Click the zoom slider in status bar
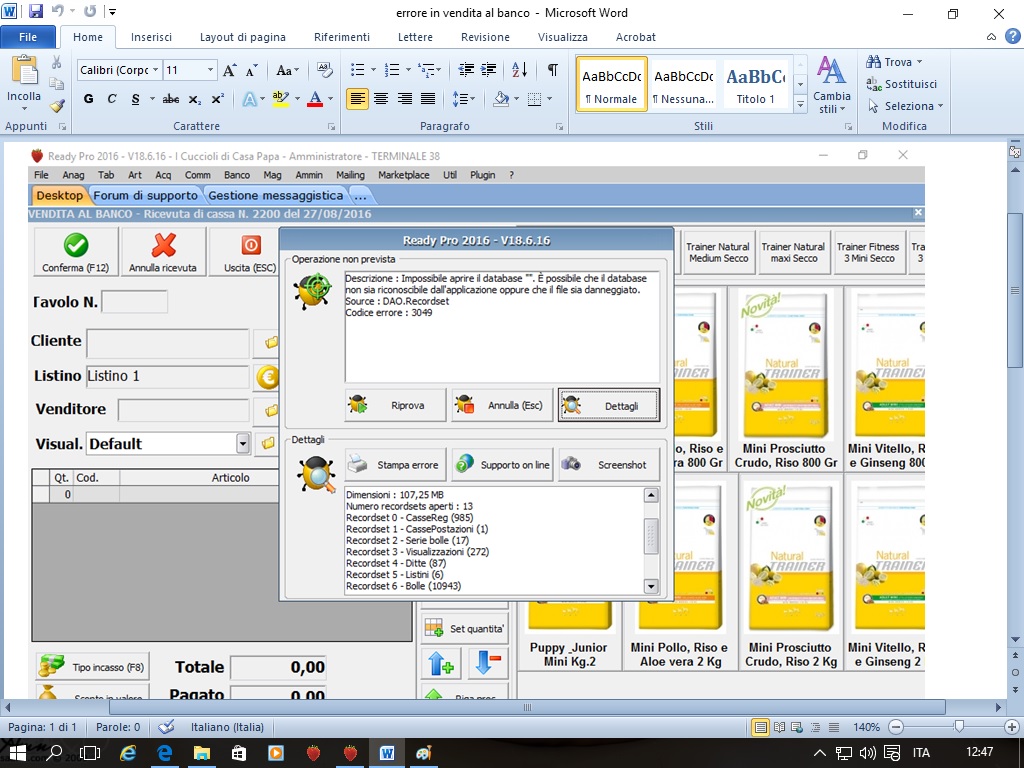 pyautogui.click(x=959, y=727)
